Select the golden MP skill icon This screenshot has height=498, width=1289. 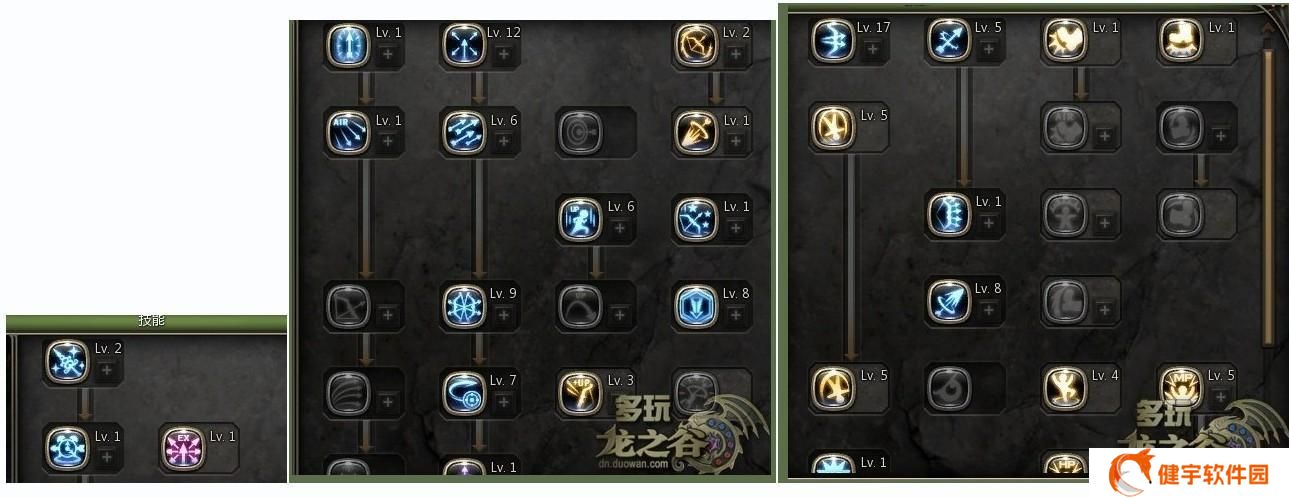pos(1181,387)
